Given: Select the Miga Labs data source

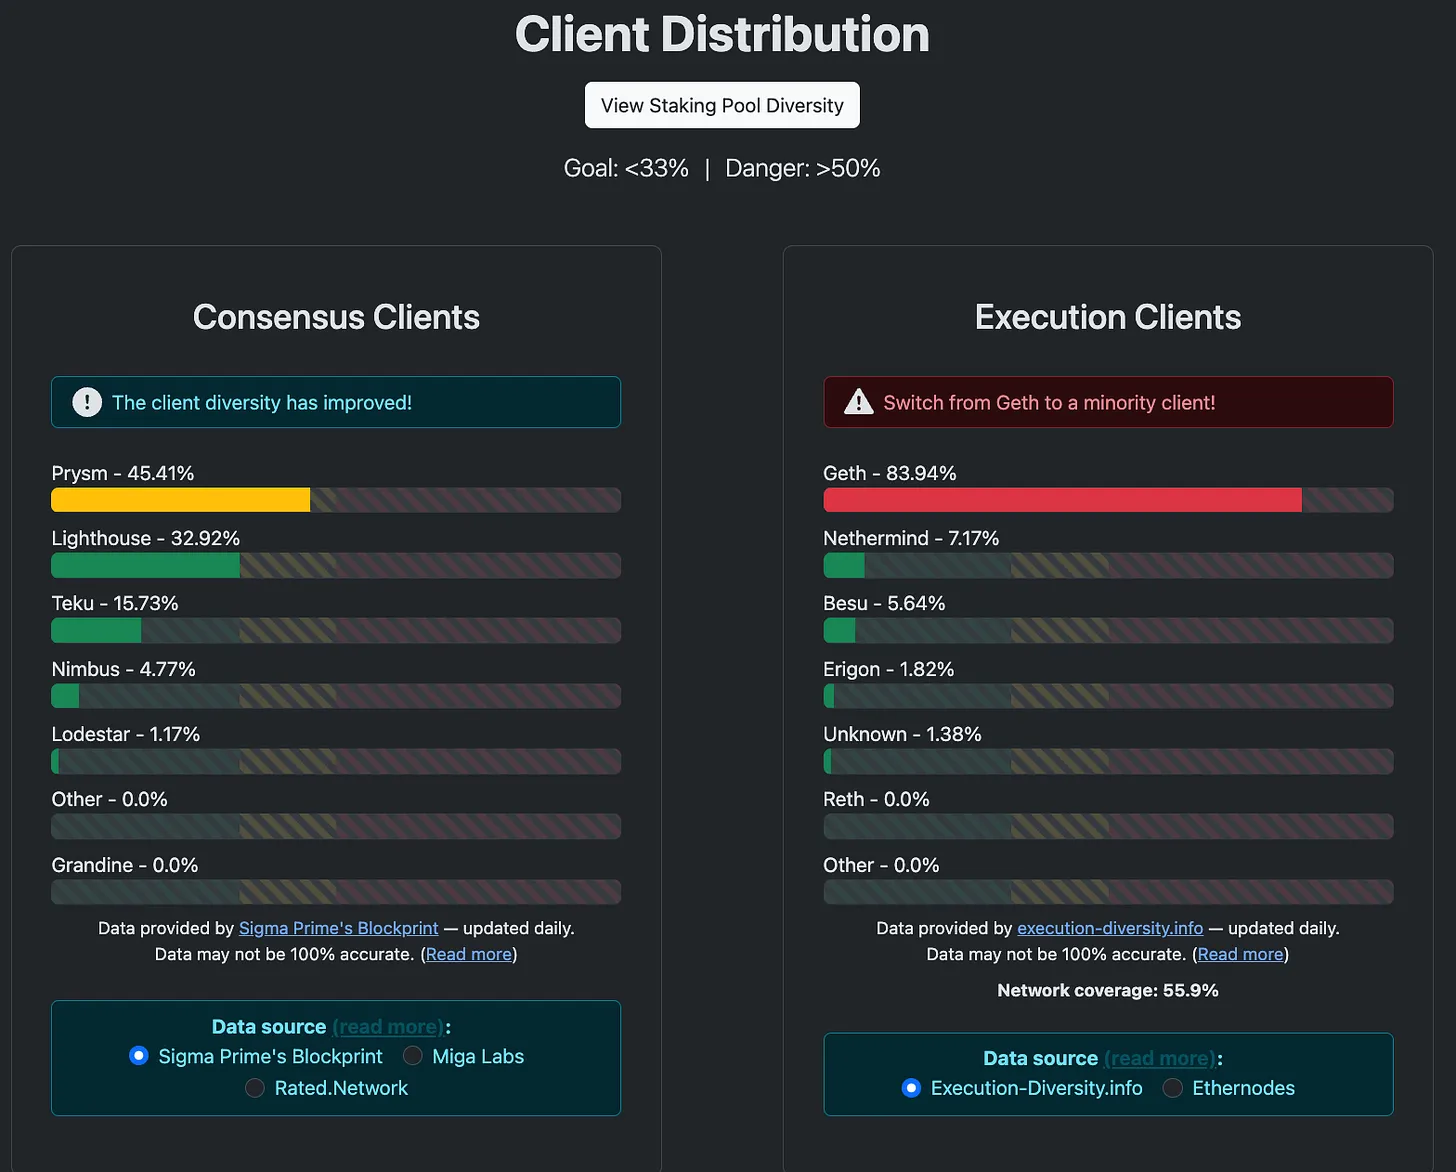Looking at the screenshot, I should pos(413,1056).
